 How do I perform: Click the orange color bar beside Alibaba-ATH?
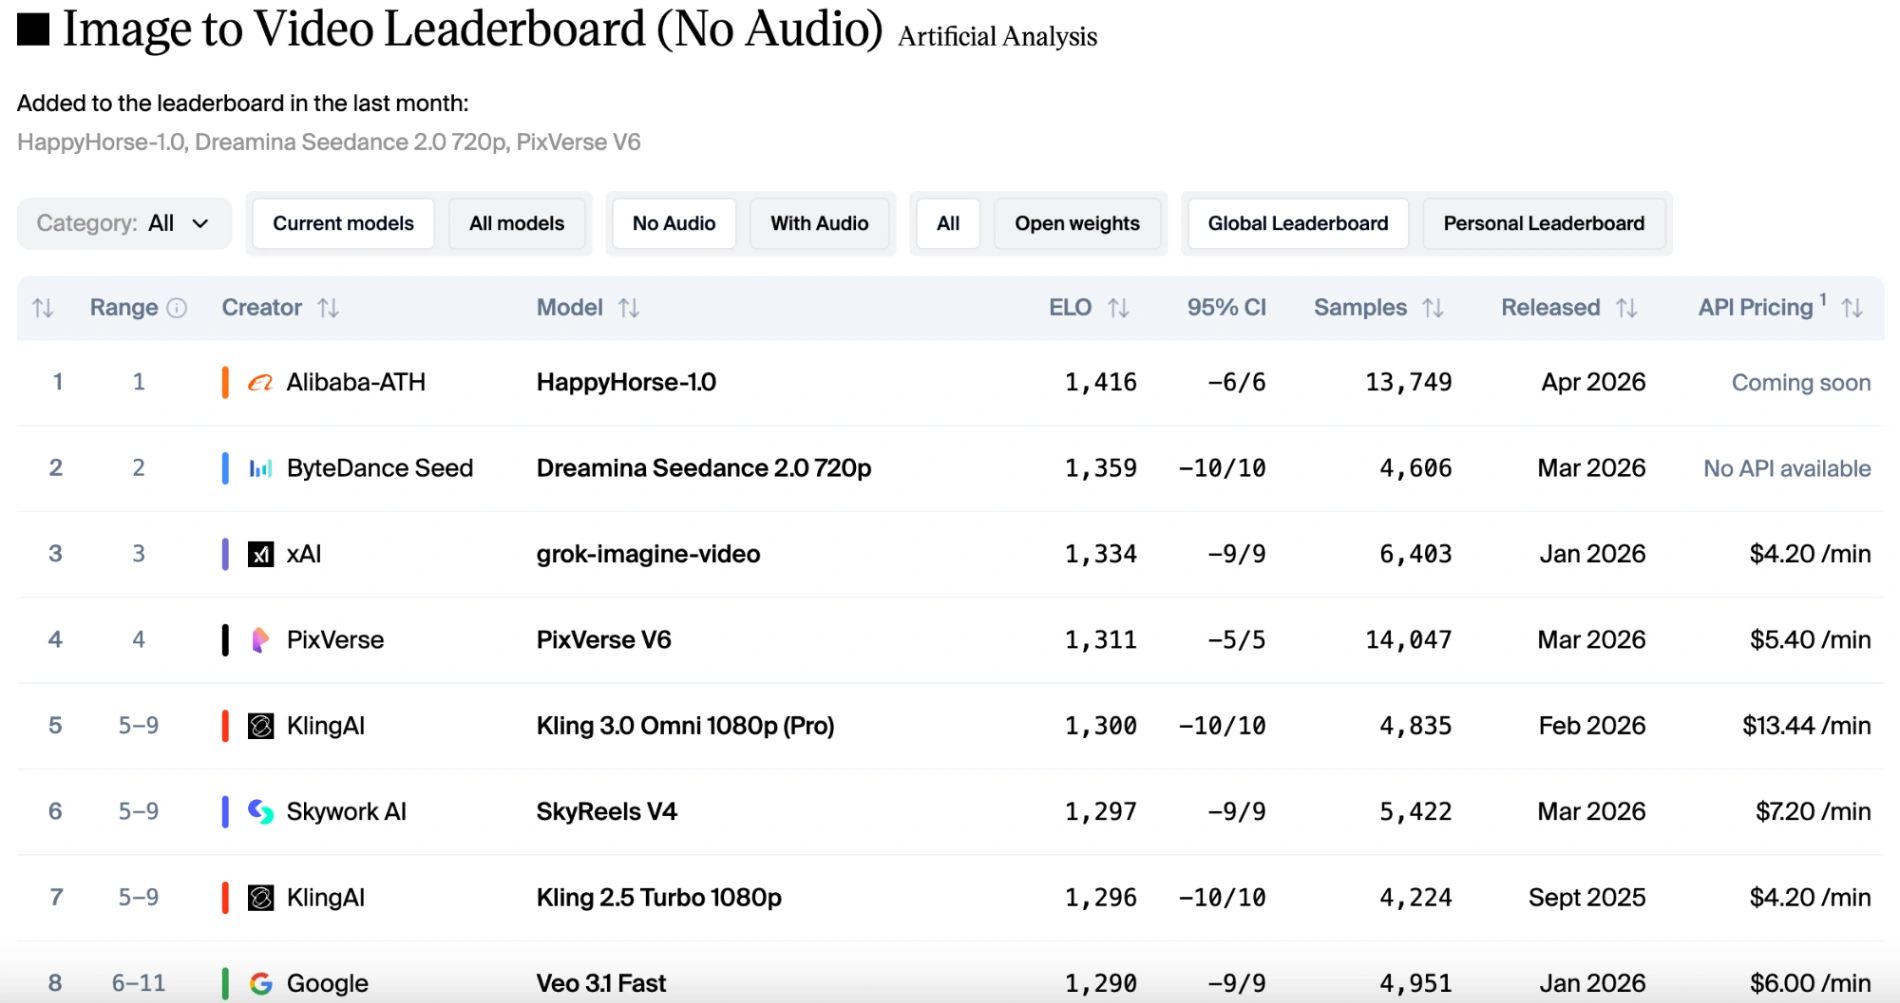[x=225, y=382]
